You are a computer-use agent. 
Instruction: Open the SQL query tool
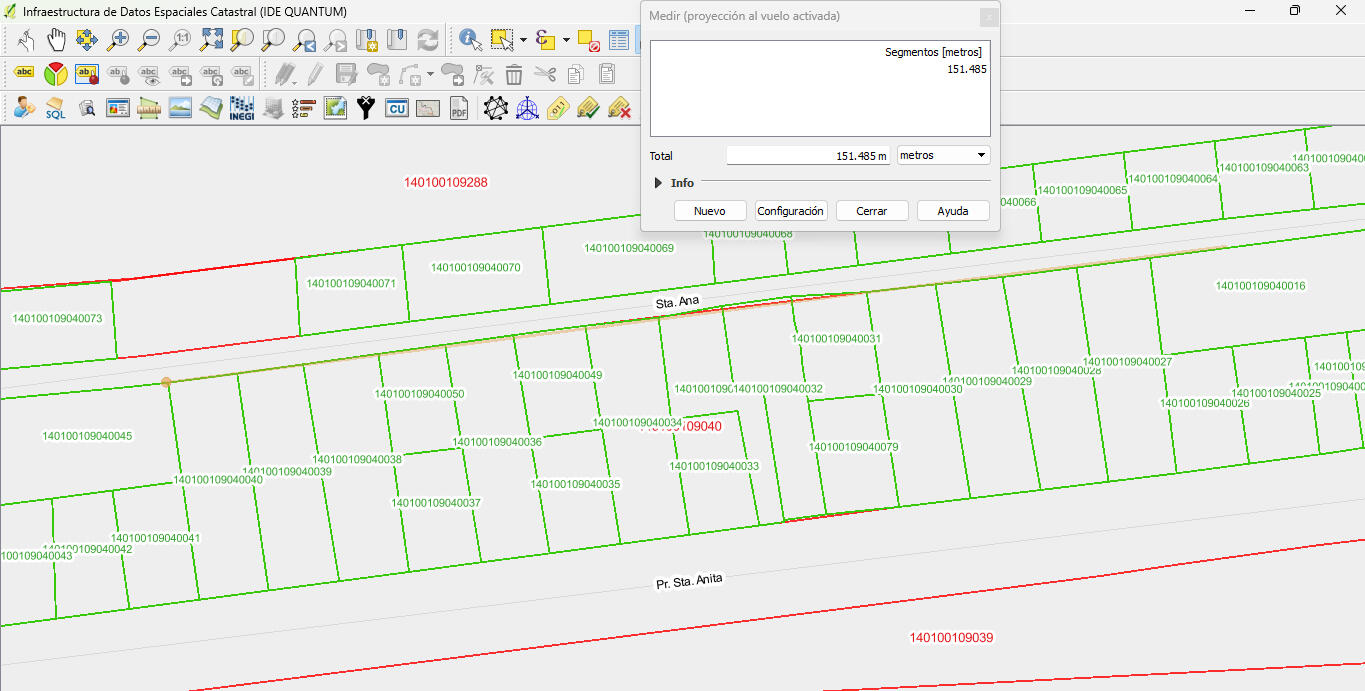click(x=55, y=108)
